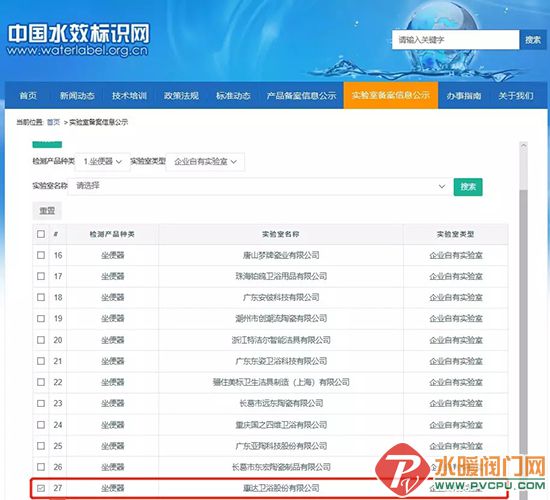Click the 首页 breadcrumb link
The width and height of the screenshot is (550, 500).
tap(53, 122)
